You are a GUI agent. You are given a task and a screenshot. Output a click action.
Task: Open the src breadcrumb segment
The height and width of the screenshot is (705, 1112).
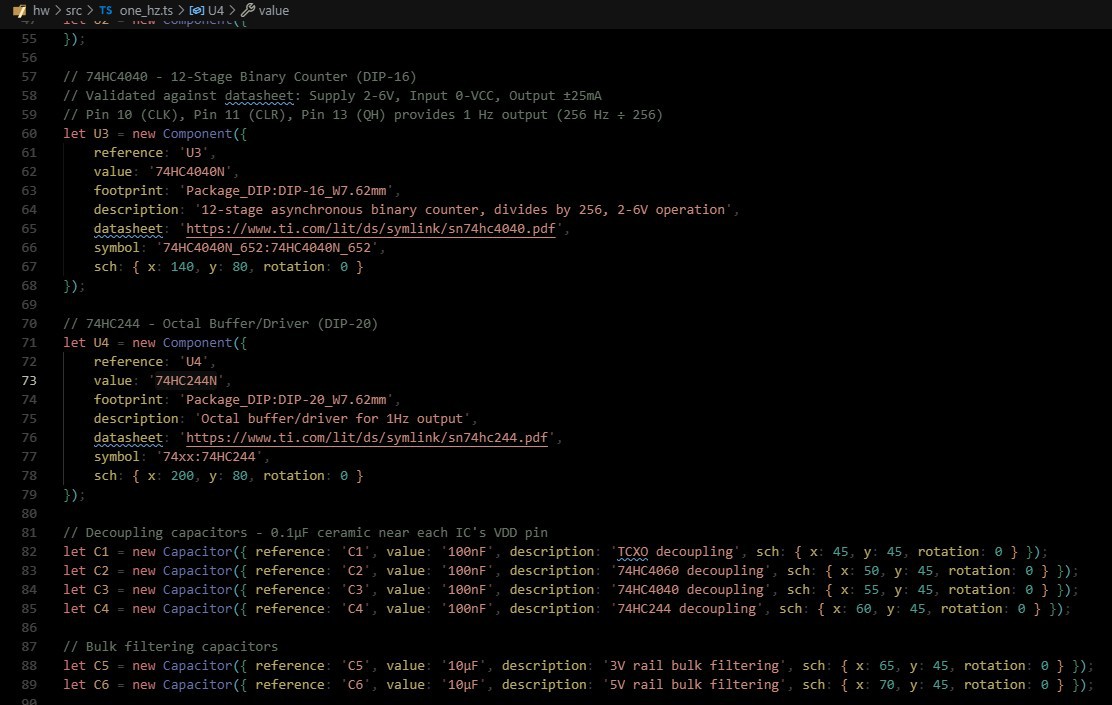click(74, 10)
